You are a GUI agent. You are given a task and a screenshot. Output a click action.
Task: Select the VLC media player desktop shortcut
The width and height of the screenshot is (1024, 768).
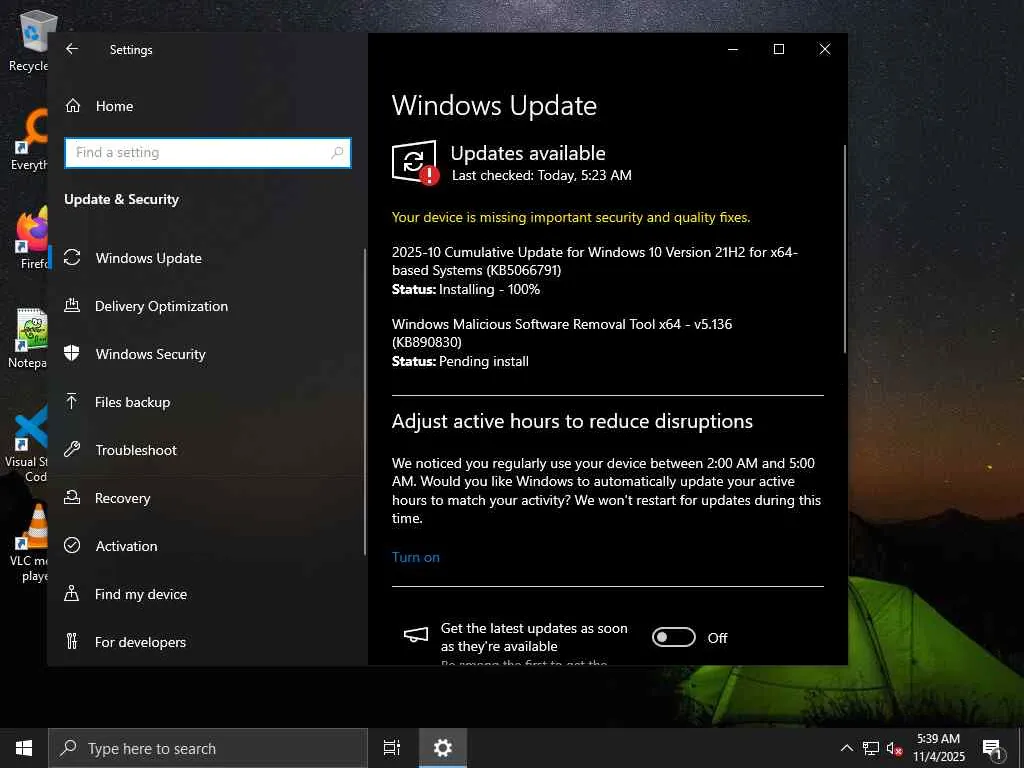tap(29, 543)
